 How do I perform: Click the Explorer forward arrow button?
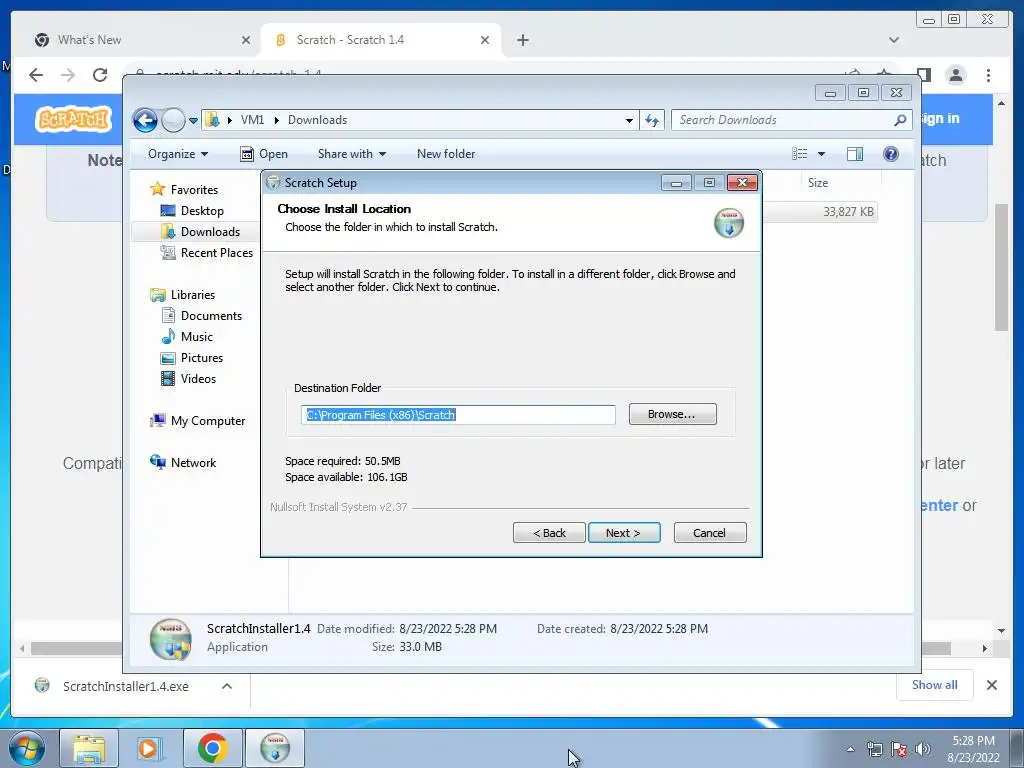pyautogui.click(x=173, y=120)
